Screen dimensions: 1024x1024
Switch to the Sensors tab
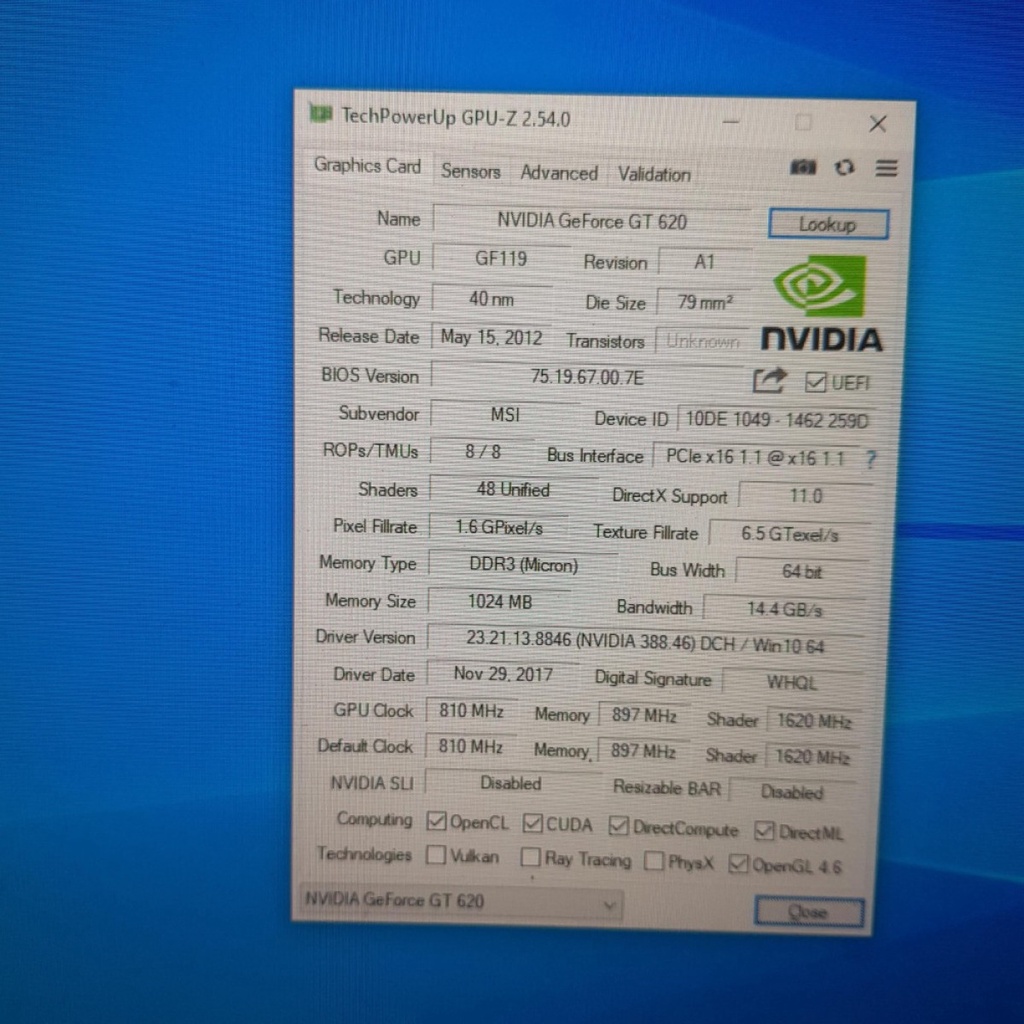point(470,171)
